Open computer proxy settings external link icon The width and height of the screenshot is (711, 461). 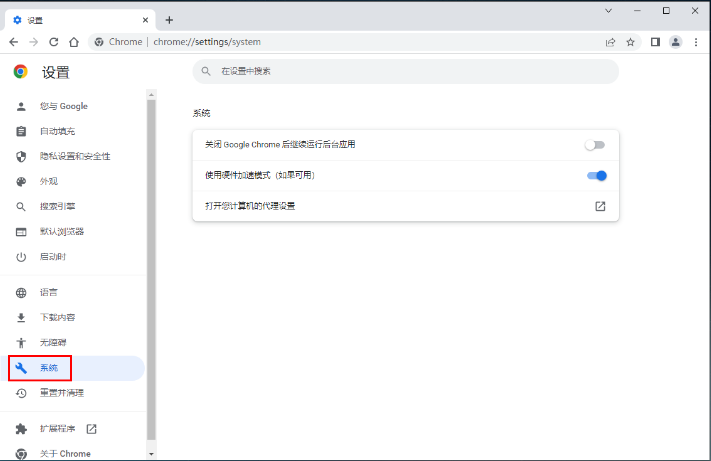click(x=600, y=206)
